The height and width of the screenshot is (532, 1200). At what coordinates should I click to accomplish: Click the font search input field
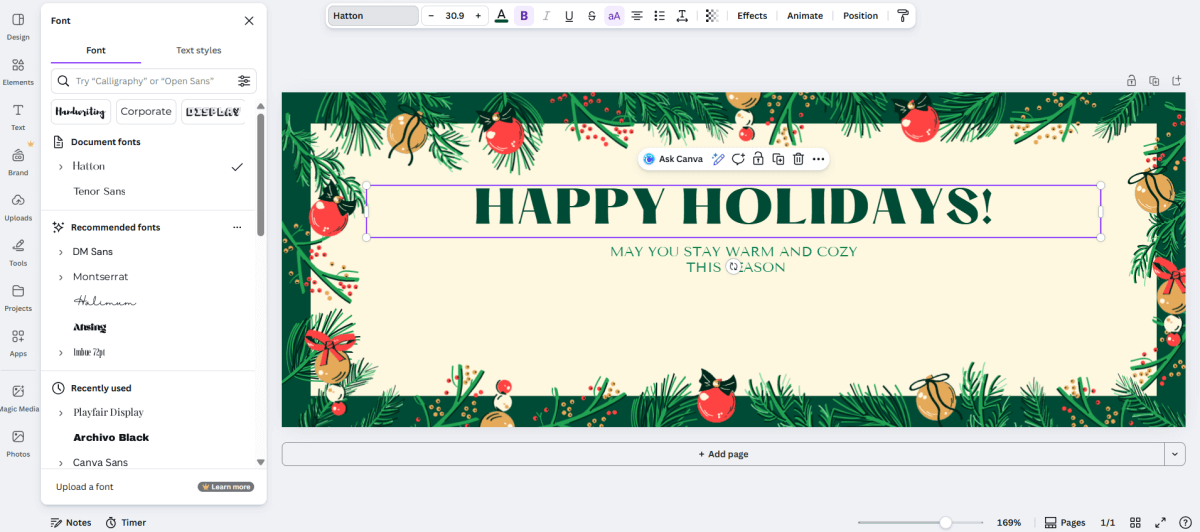click(x=150, y=81)
